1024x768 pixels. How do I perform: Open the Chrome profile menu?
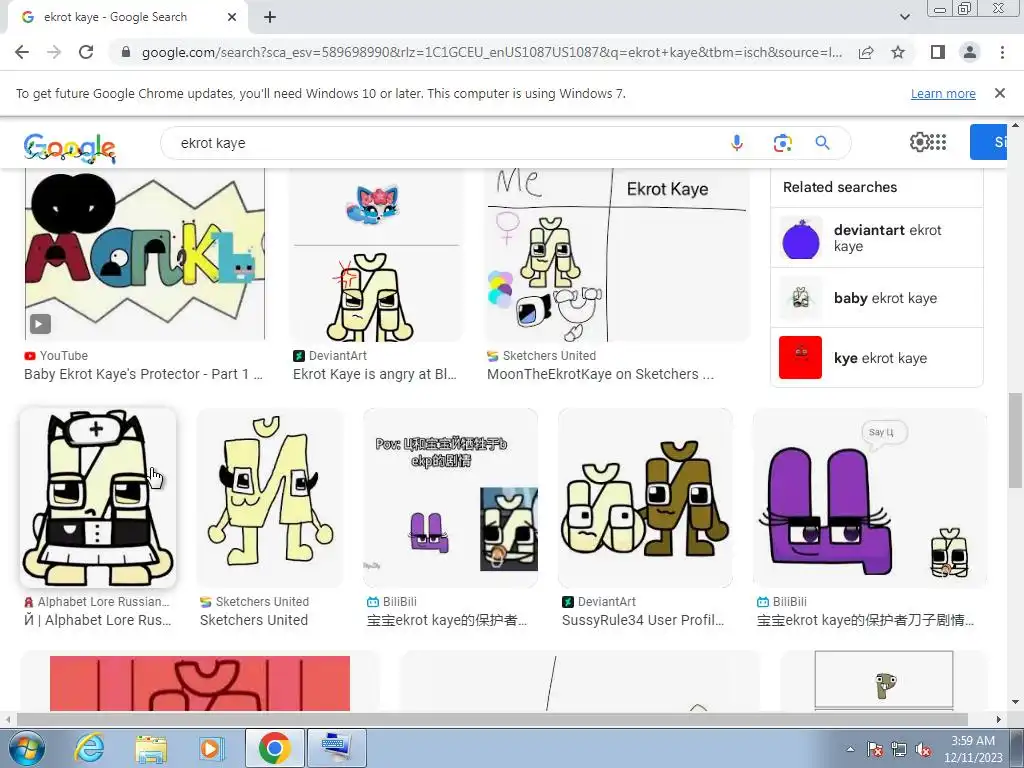[x=970, y=52]
